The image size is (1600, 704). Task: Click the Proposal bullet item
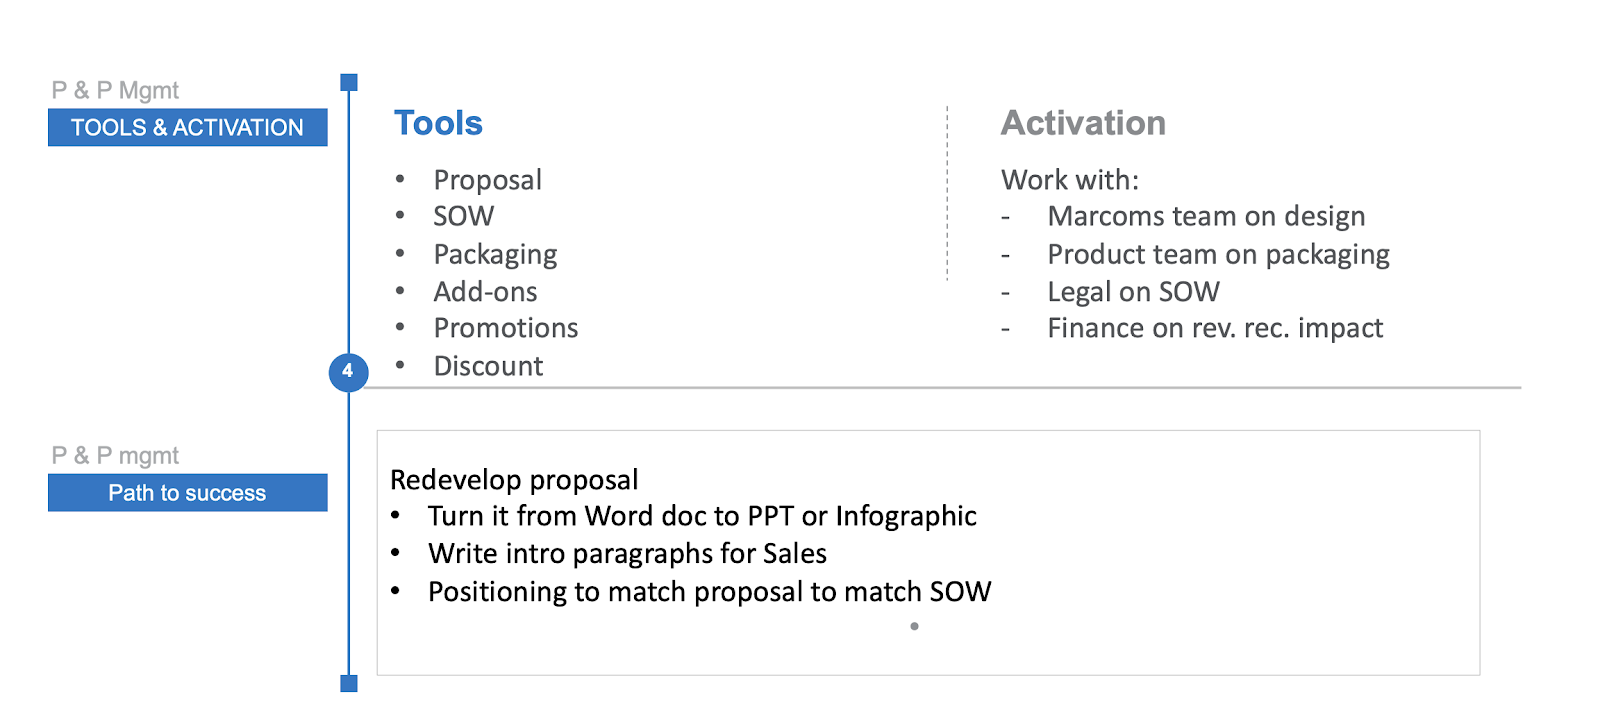pos(487,180)
